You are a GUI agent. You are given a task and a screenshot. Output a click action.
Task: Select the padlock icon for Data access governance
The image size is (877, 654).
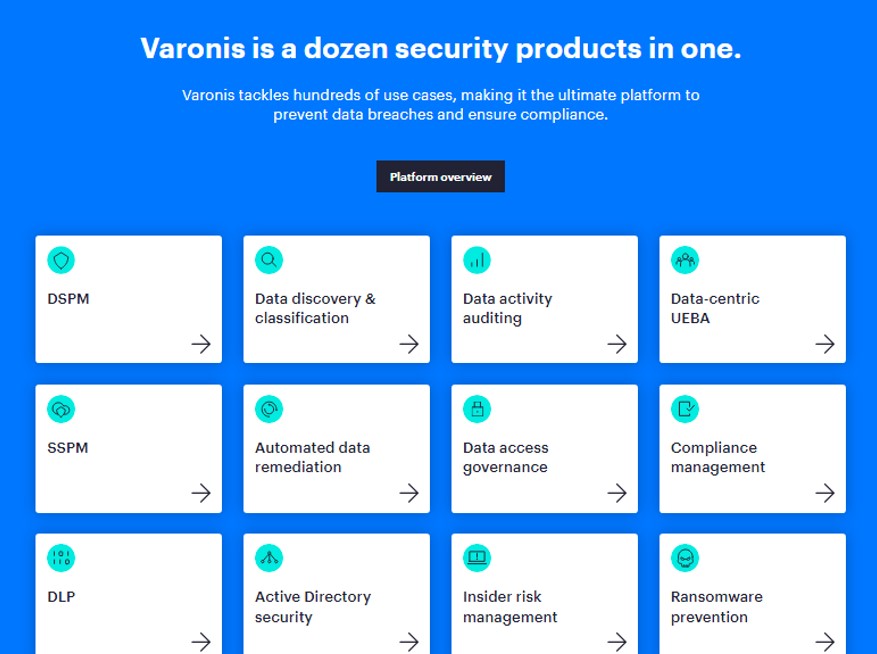click(x=477, y=410)
